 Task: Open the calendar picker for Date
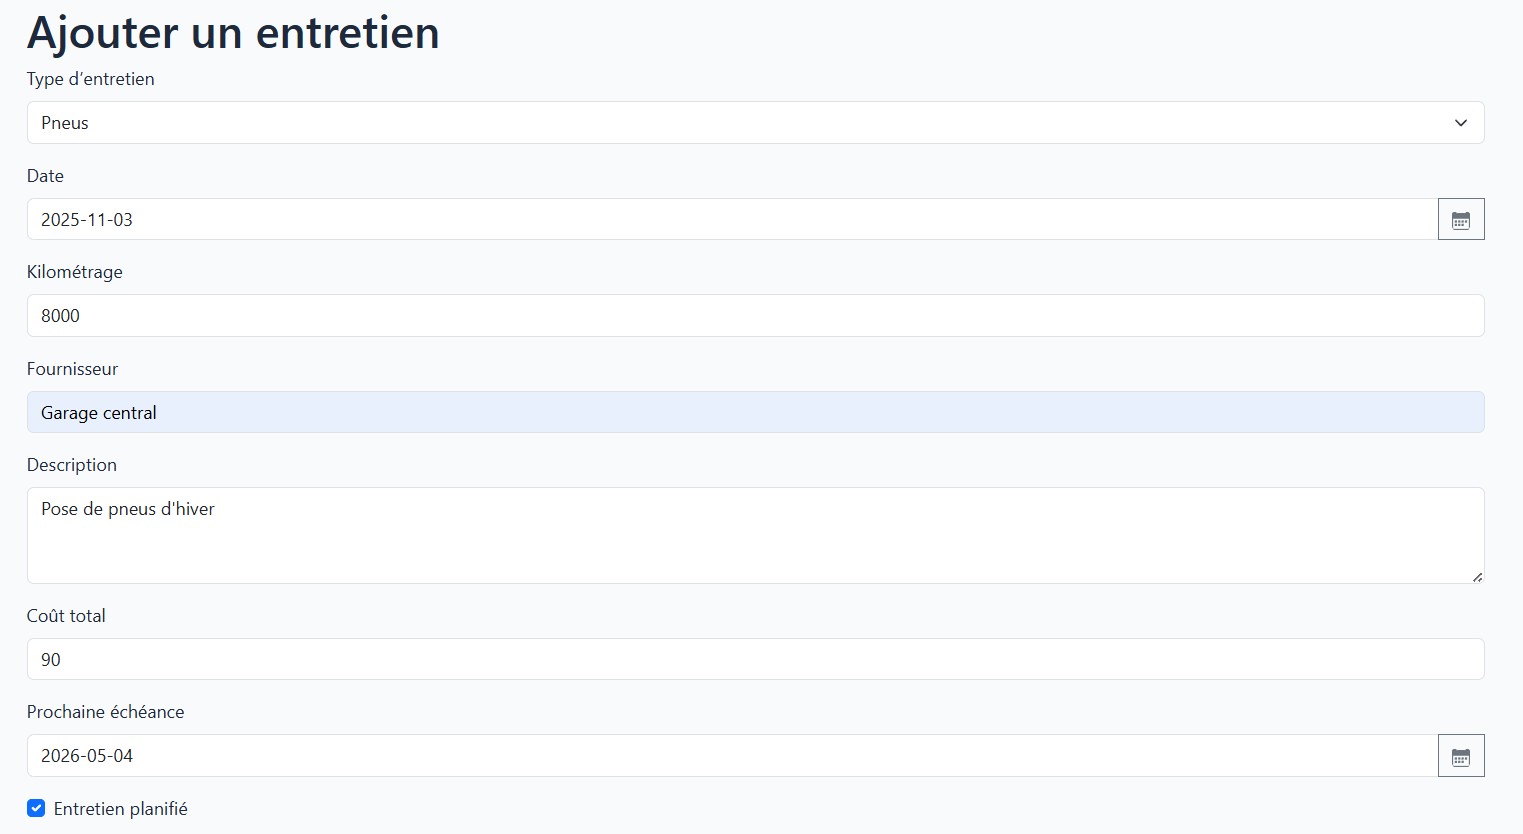coord(1461,219)
